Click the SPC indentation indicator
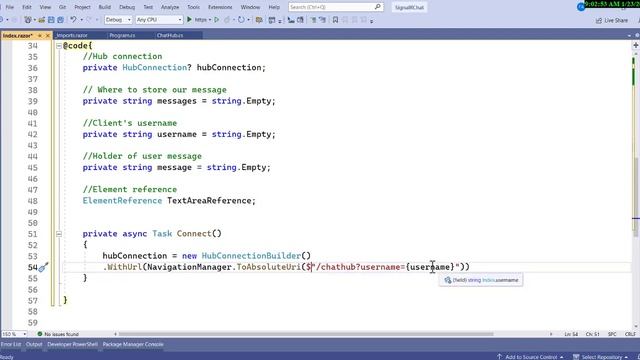 (612, 334)
